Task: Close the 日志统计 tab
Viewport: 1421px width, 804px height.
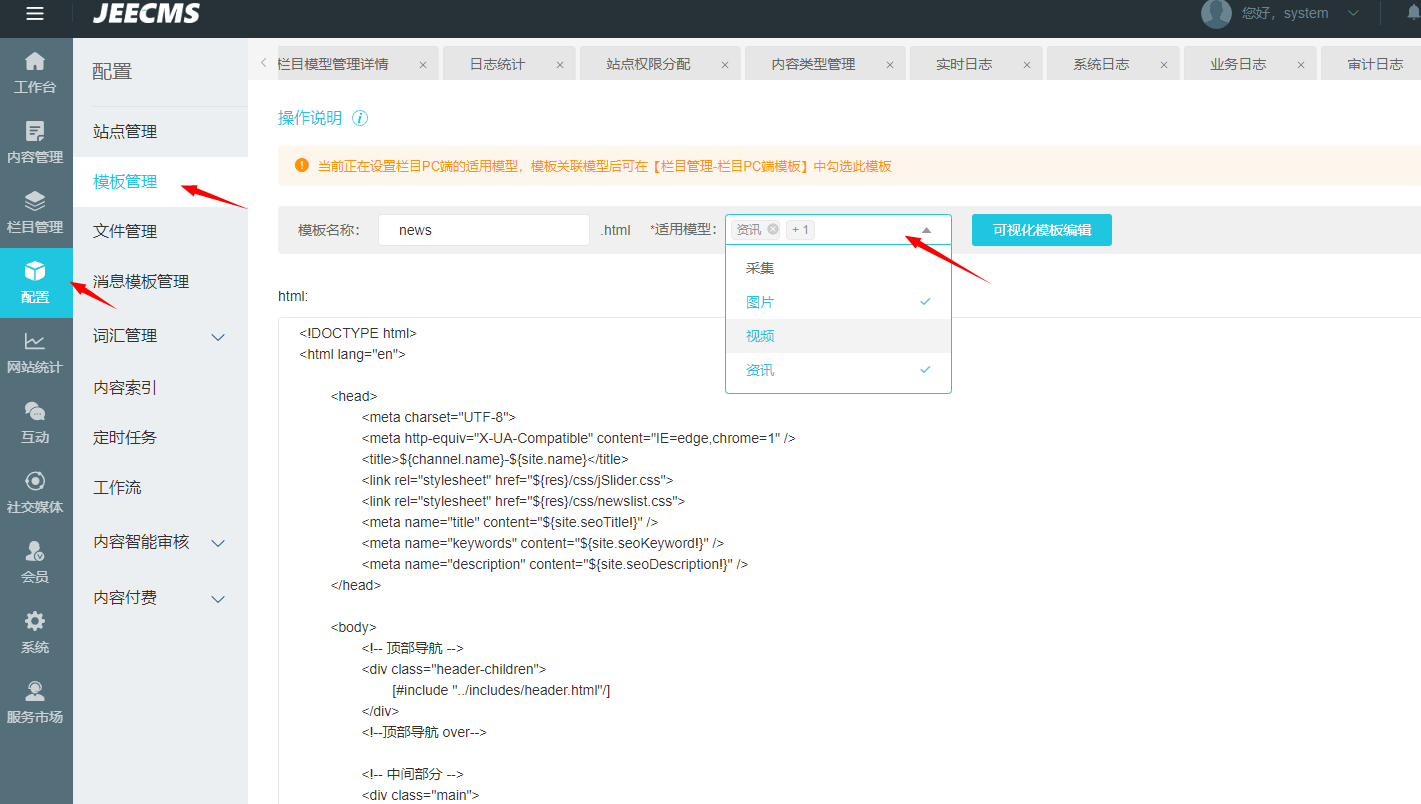Action: [560, 65]
